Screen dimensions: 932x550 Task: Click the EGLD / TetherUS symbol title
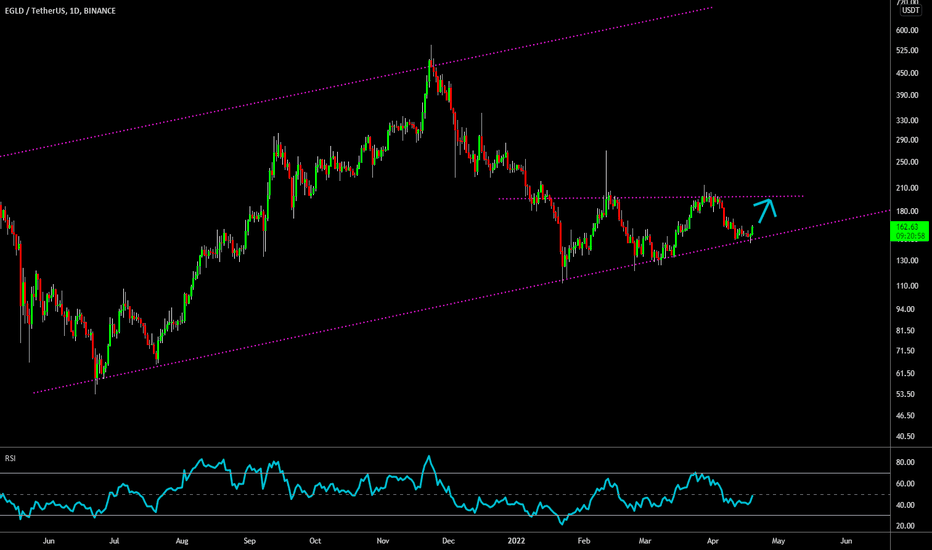click(60, 11)
